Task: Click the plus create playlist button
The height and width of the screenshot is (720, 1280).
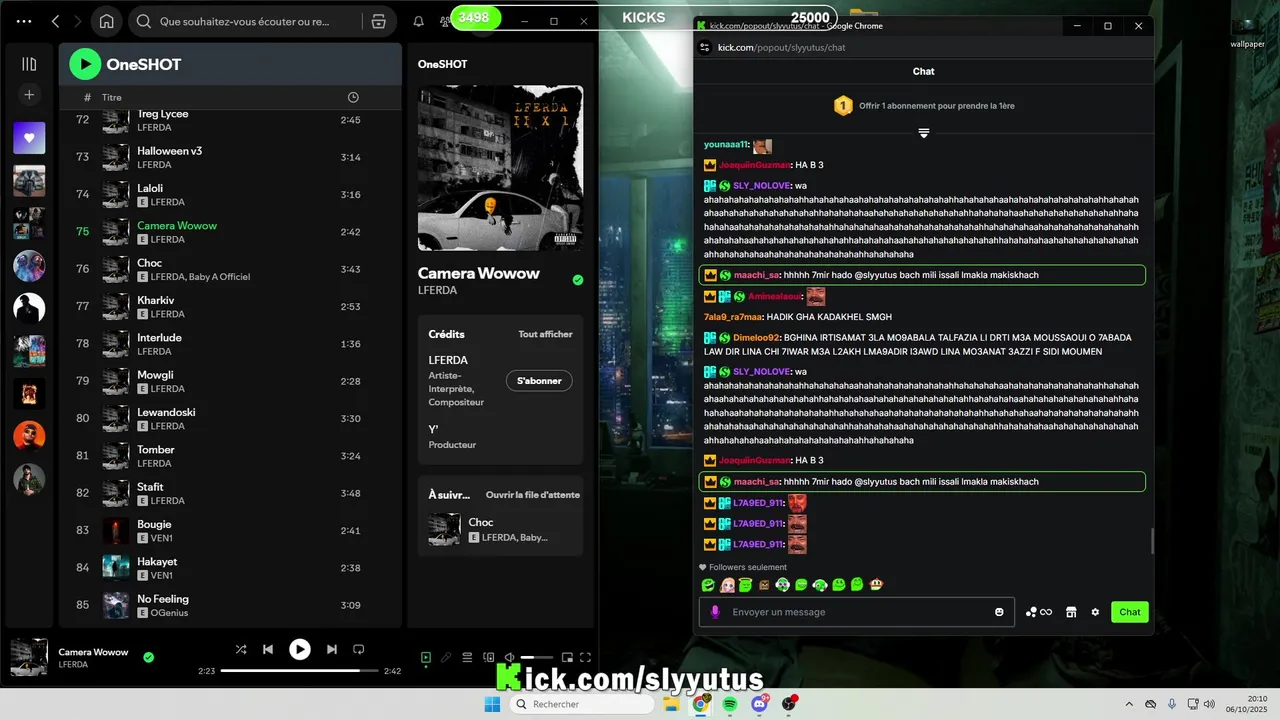Action: click(x=29, y=95)
